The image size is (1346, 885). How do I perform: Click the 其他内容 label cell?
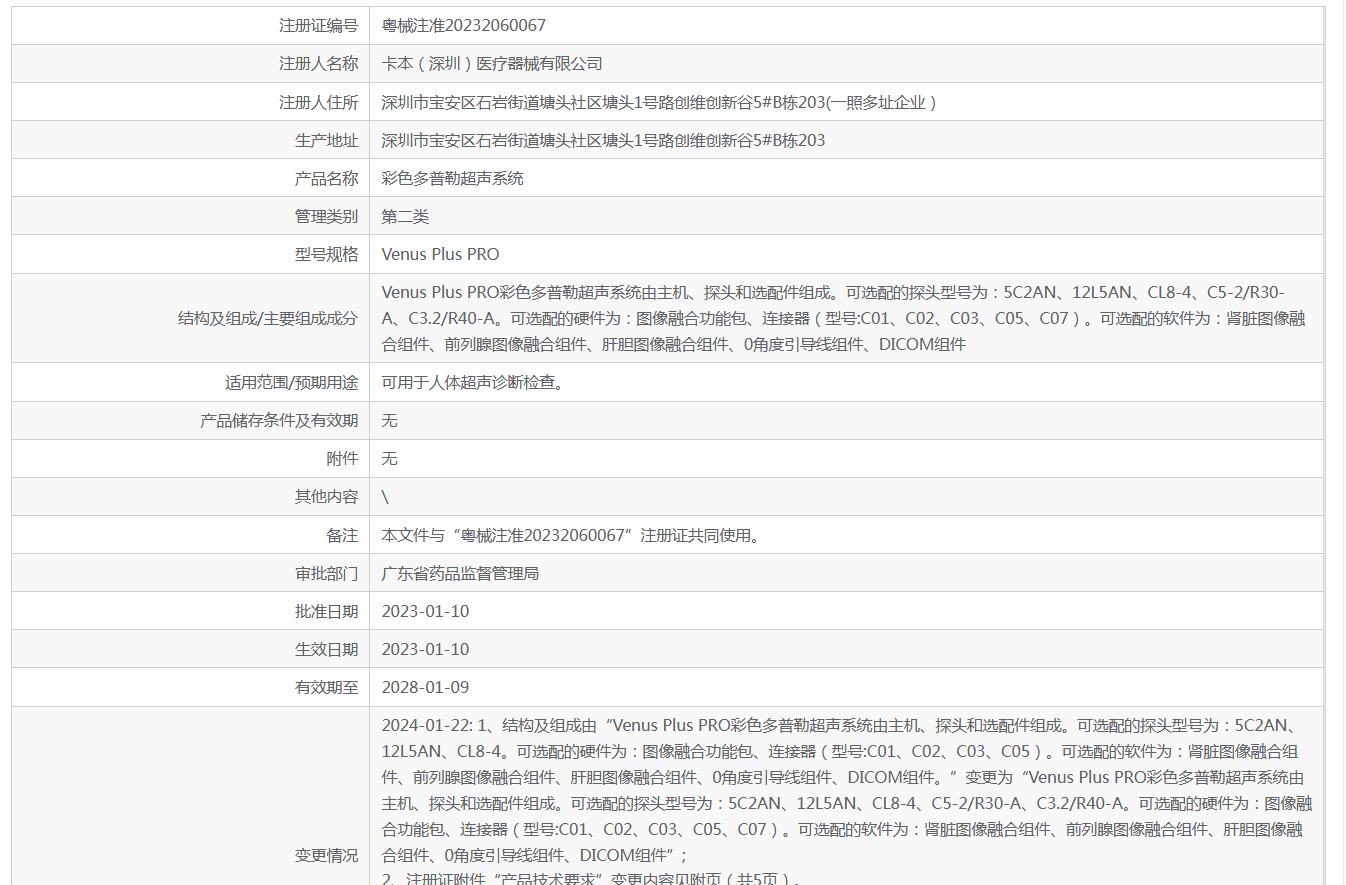190,496
